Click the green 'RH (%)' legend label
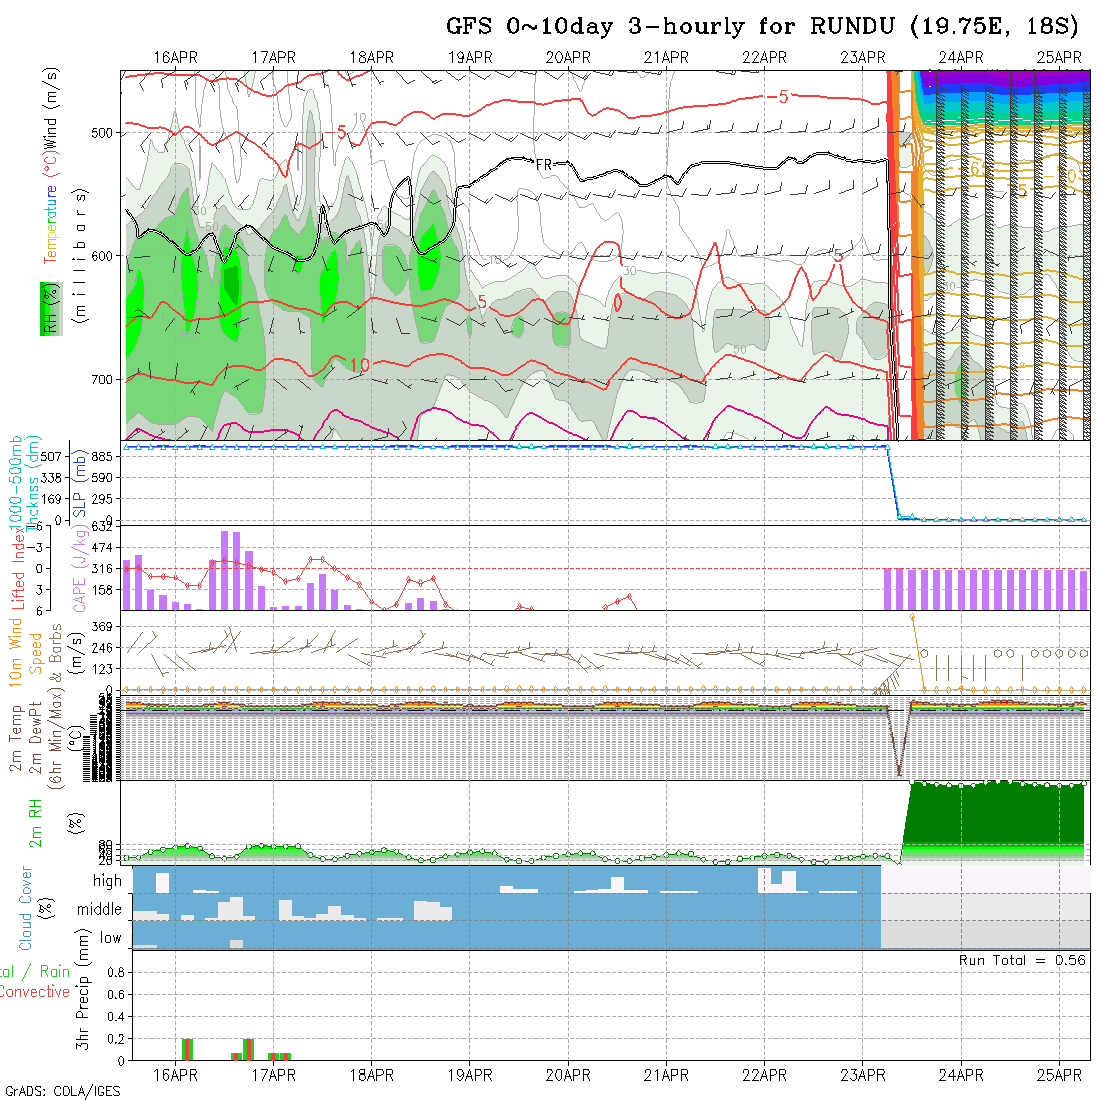The image size is (1100, 1100). pos(51,309)
